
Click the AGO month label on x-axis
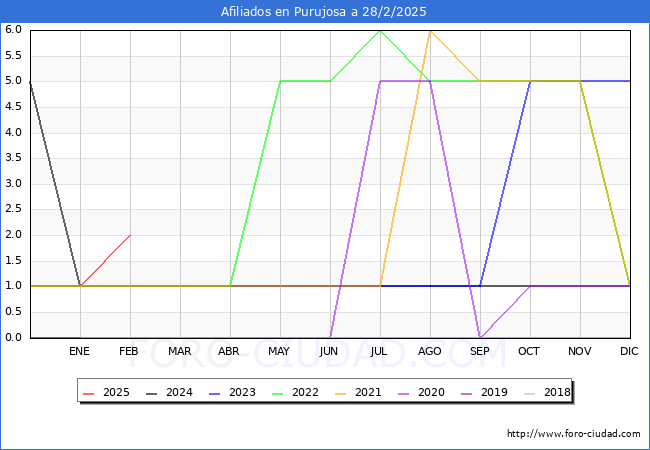click(x=429, y=351)
